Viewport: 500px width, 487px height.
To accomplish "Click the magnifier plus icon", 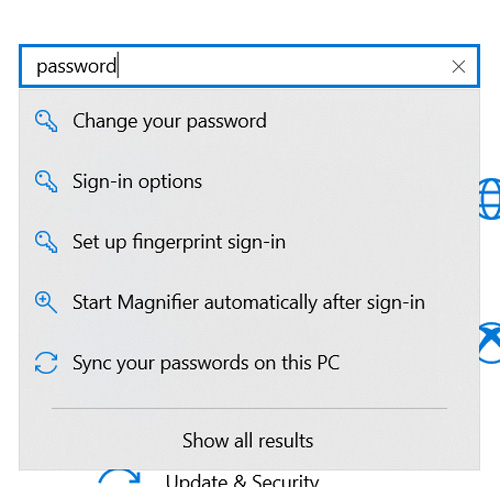I will 46,302.
